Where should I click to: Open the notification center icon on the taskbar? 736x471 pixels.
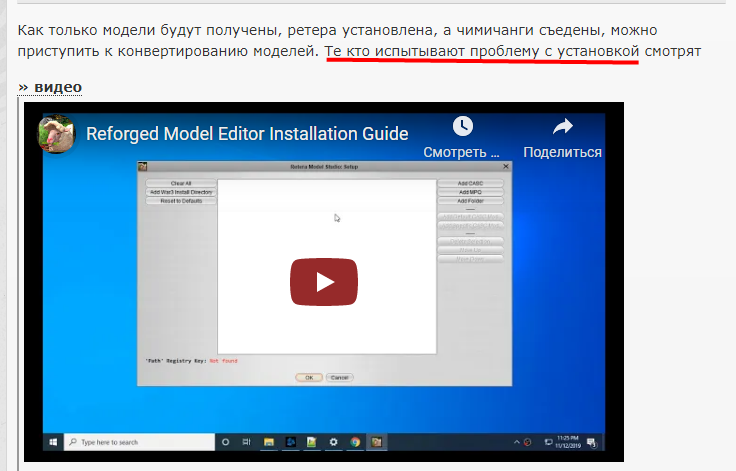point(592,442)
